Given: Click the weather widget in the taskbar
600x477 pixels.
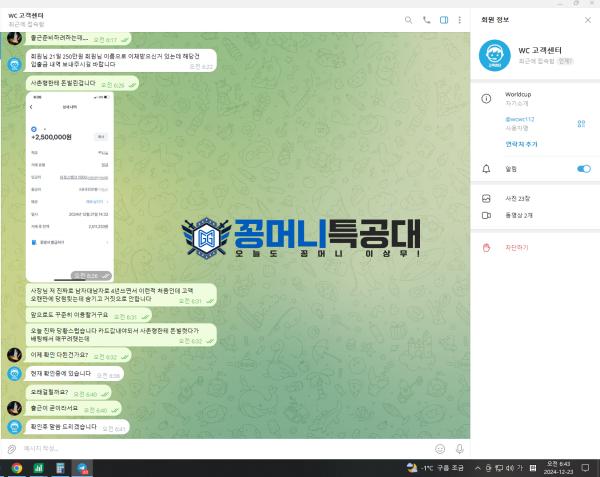Looking at the screenshot, I should coord(435,468).
